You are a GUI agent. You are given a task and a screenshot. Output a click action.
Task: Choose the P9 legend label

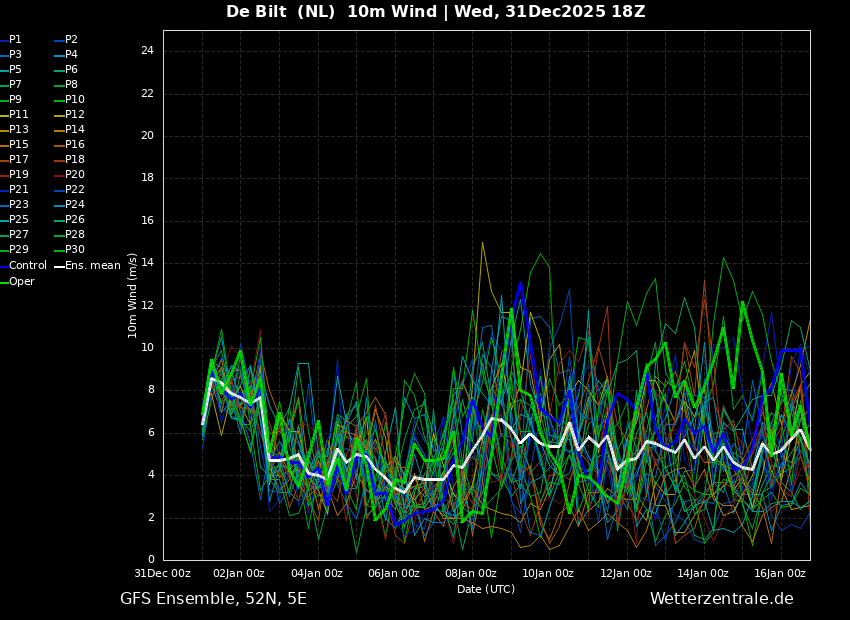[x=11, y=100]
